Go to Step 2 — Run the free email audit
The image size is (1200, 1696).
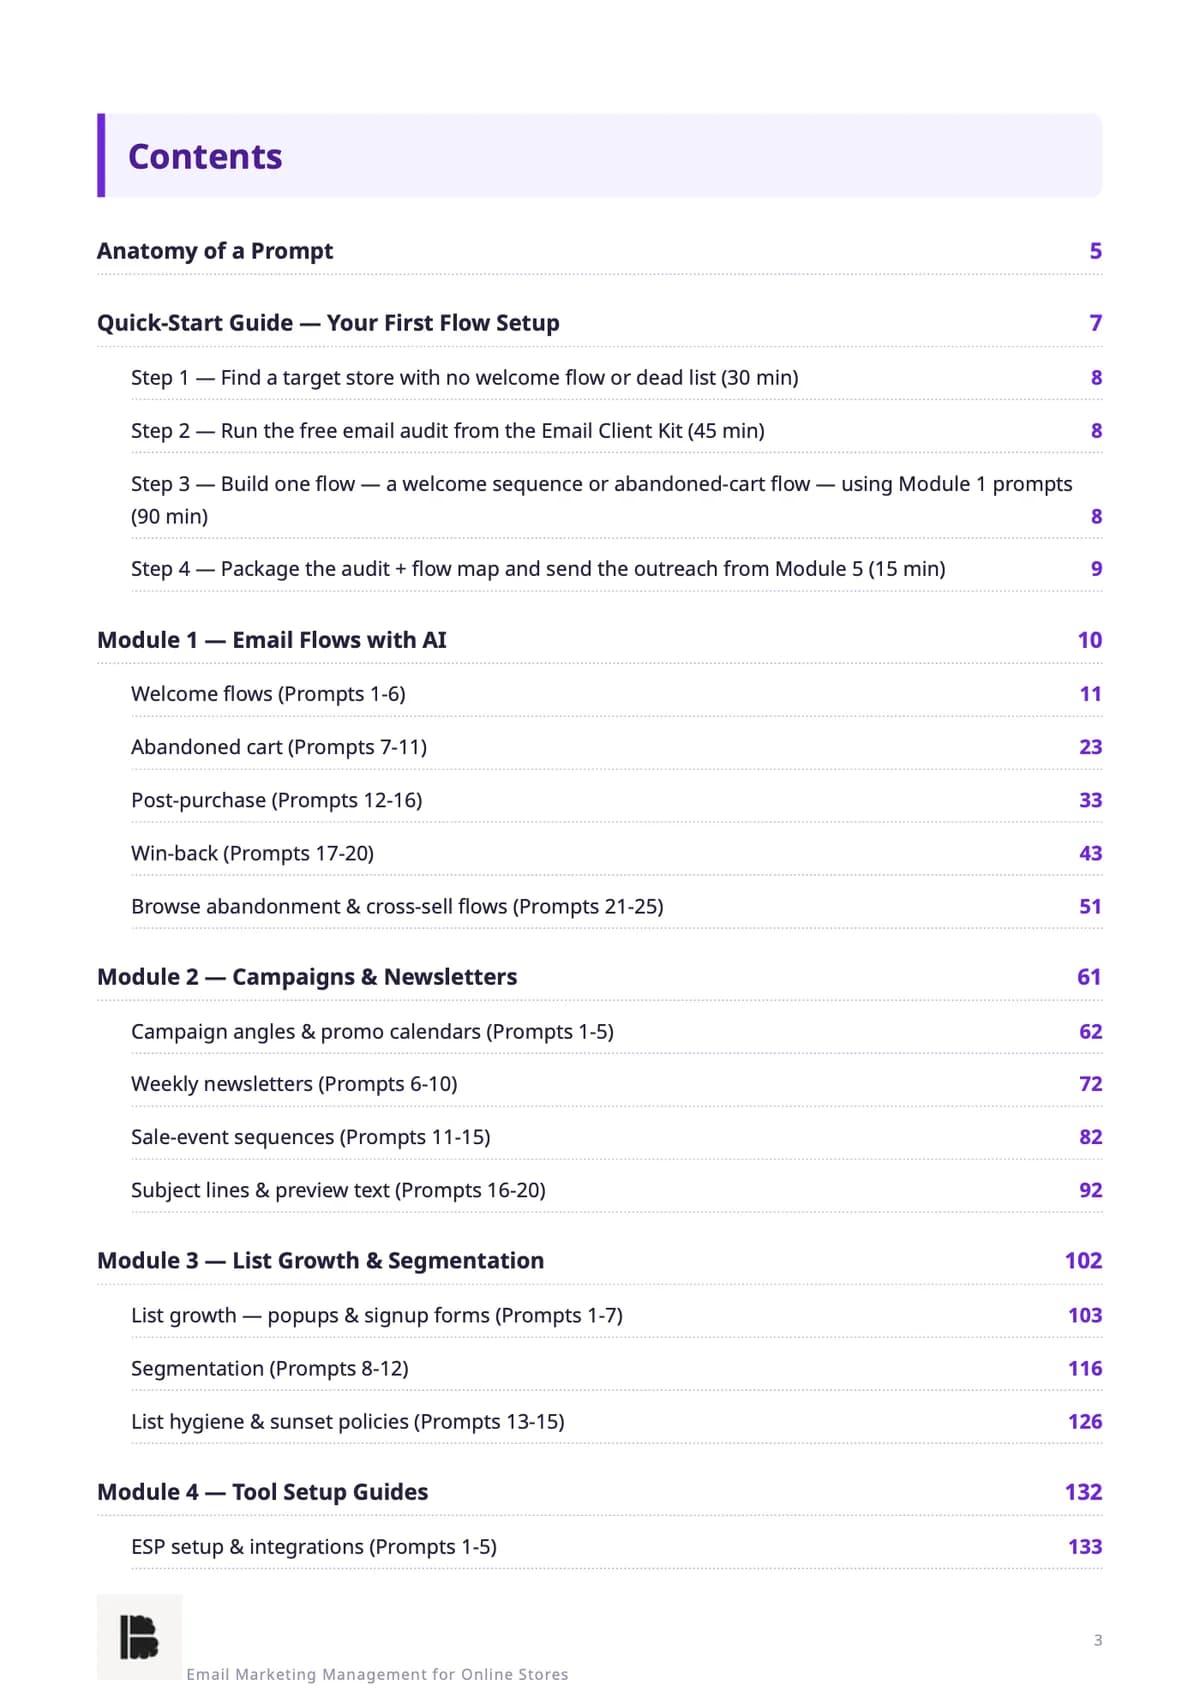(x=616, y=431)
